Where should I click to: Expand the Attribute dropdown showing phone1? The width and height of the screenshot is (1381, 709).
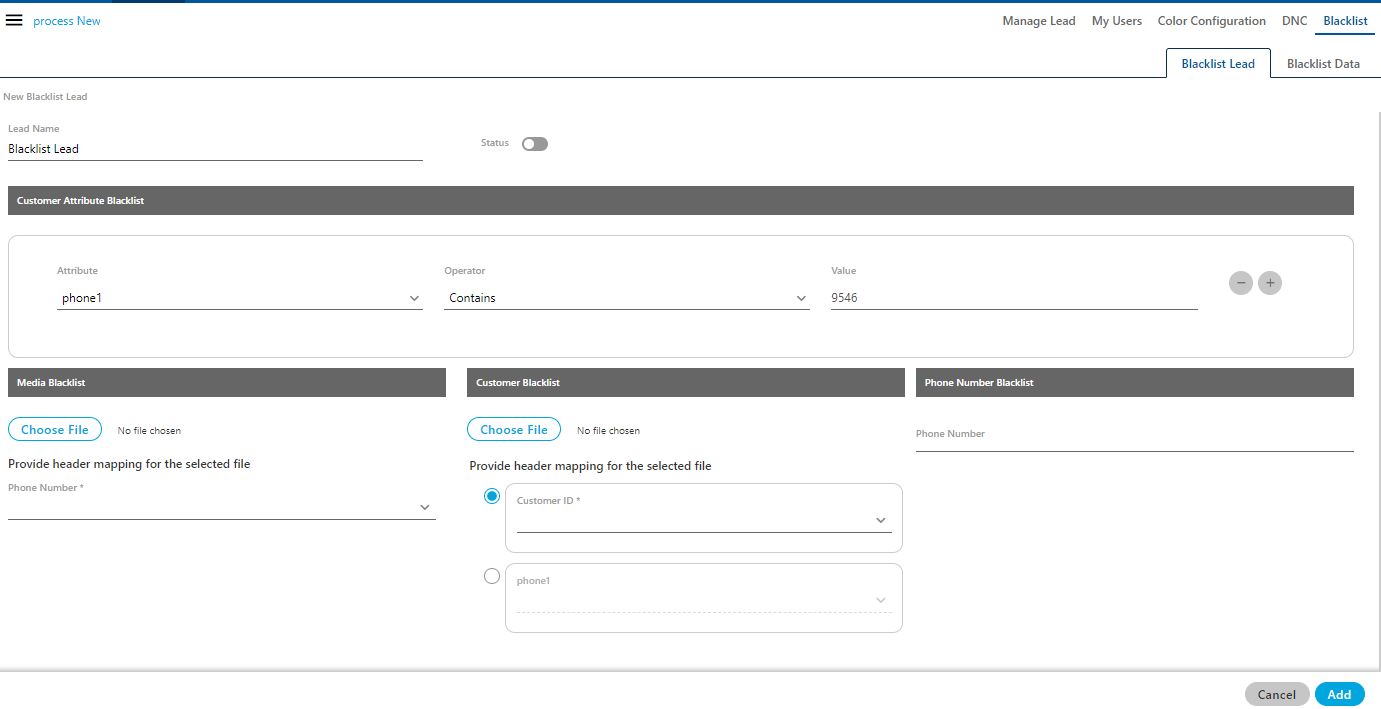click(239, 298)
